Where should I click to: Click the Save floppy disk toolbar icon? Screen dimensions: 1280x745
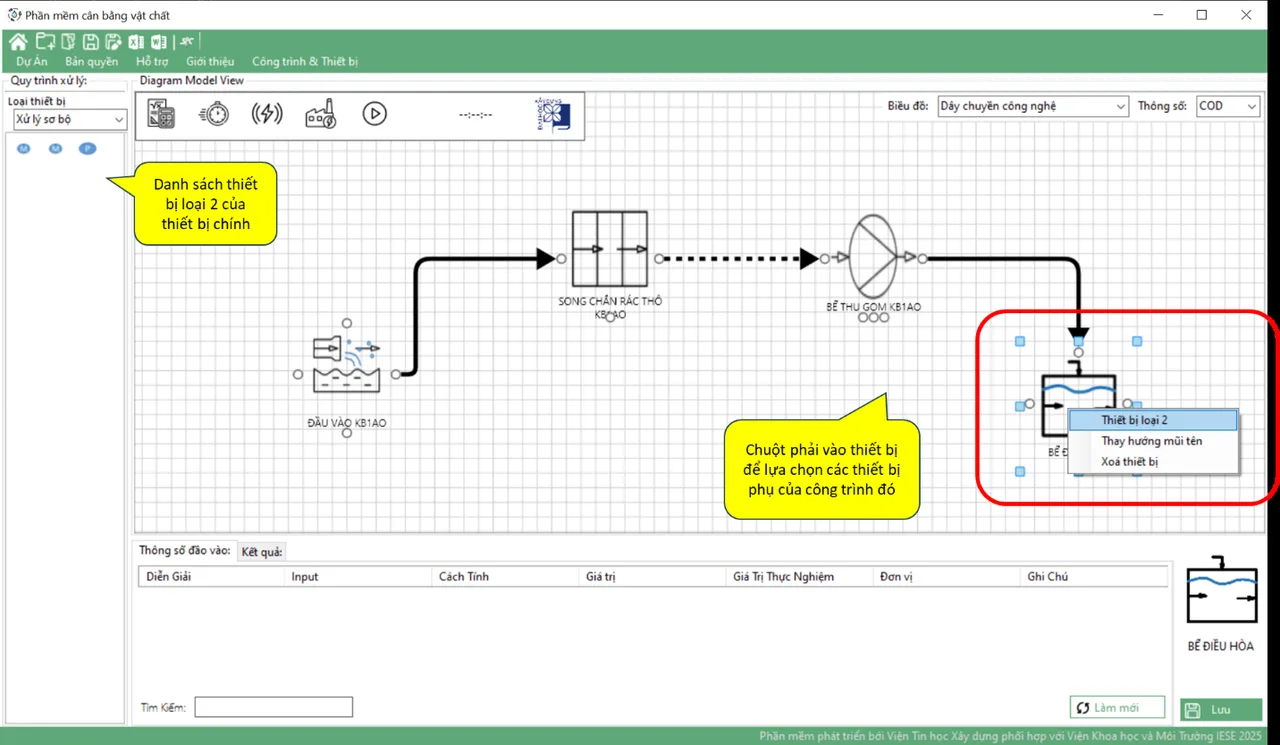[x=90, y=41]
